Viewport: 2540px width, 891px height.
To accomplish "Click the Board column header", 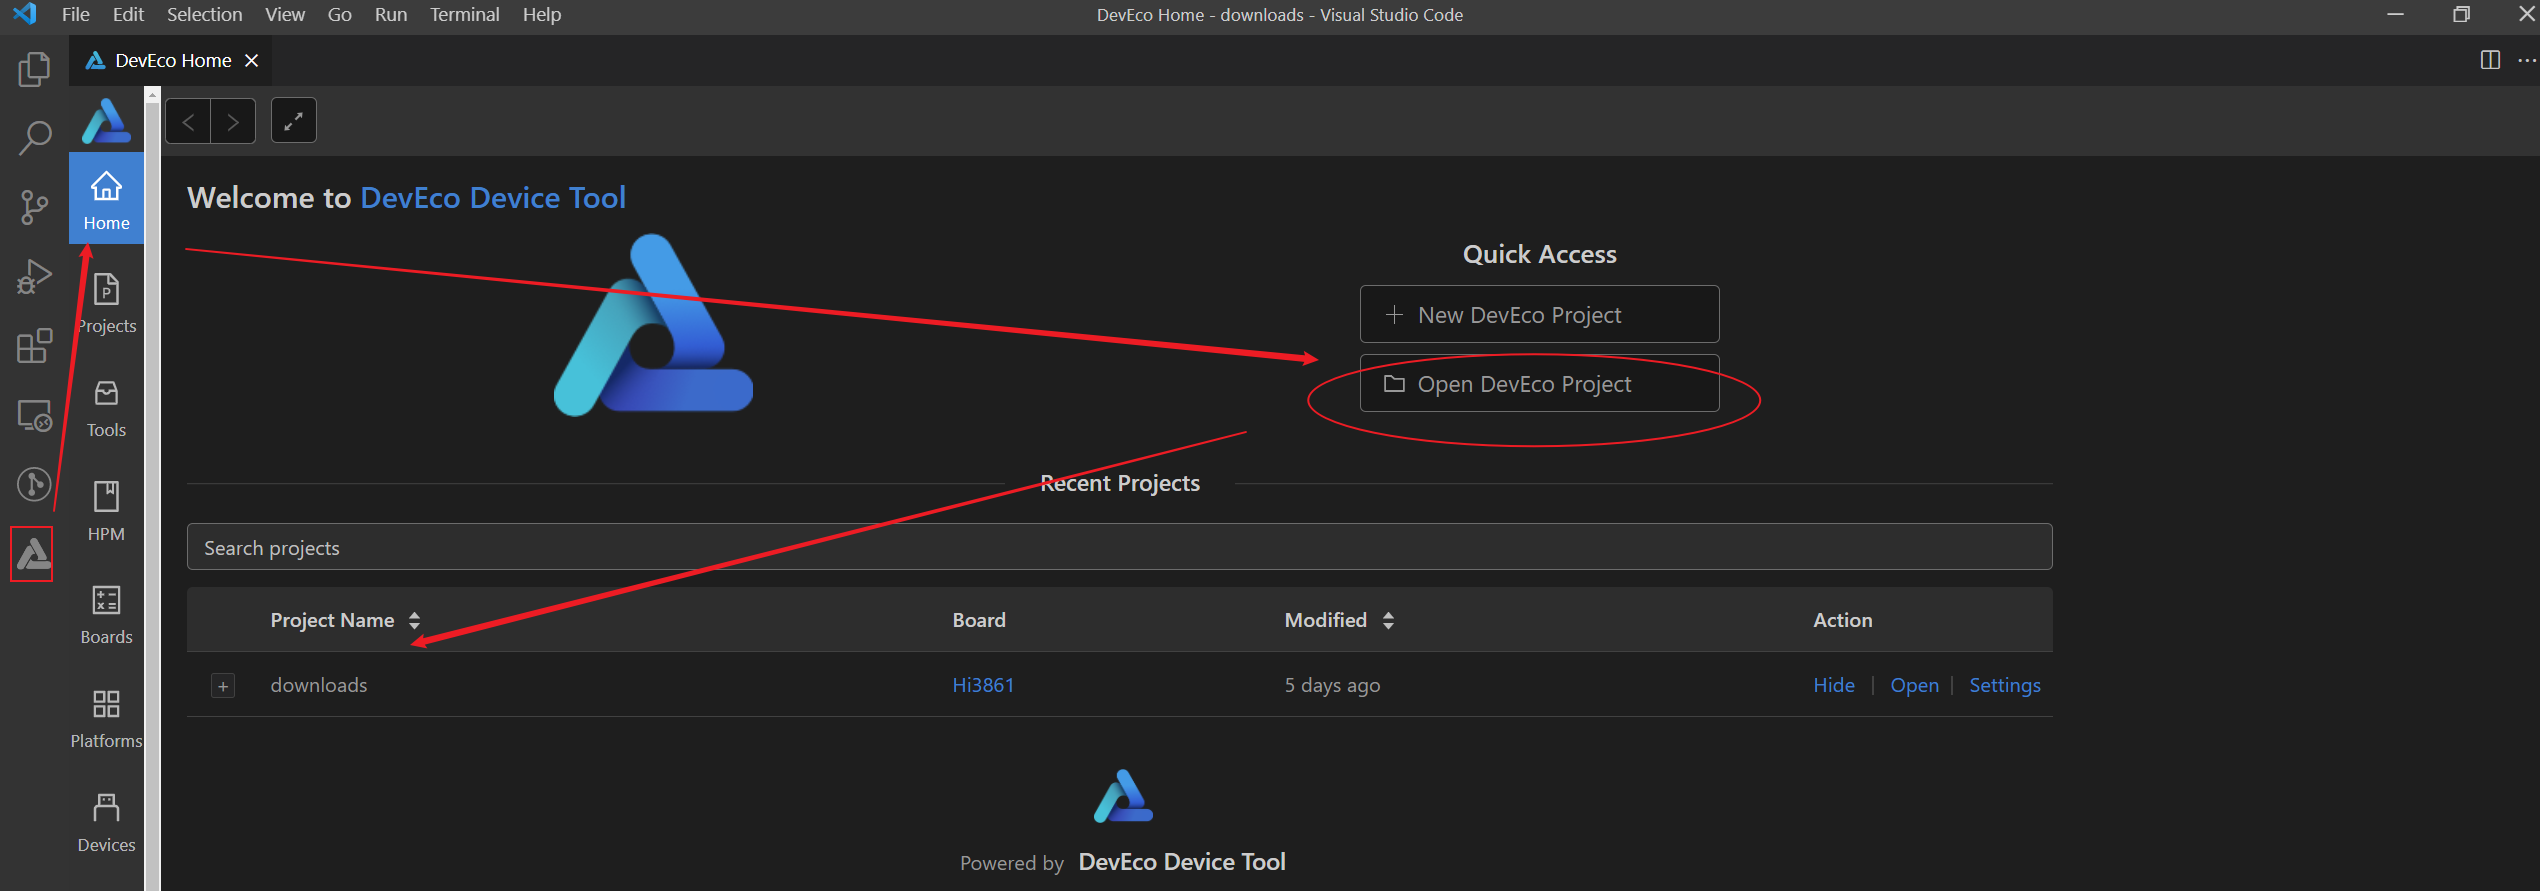I will (979, 620).
